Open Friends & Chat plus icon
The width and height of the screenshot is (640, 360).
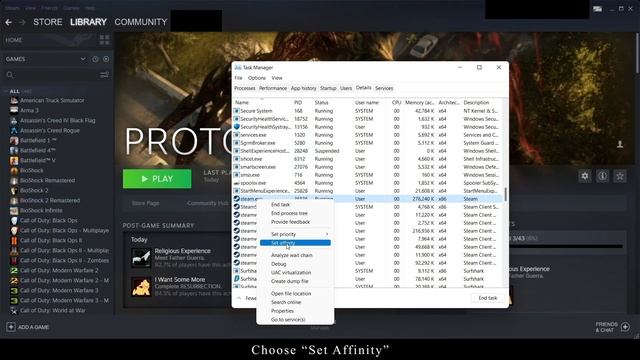pos(626,327)
